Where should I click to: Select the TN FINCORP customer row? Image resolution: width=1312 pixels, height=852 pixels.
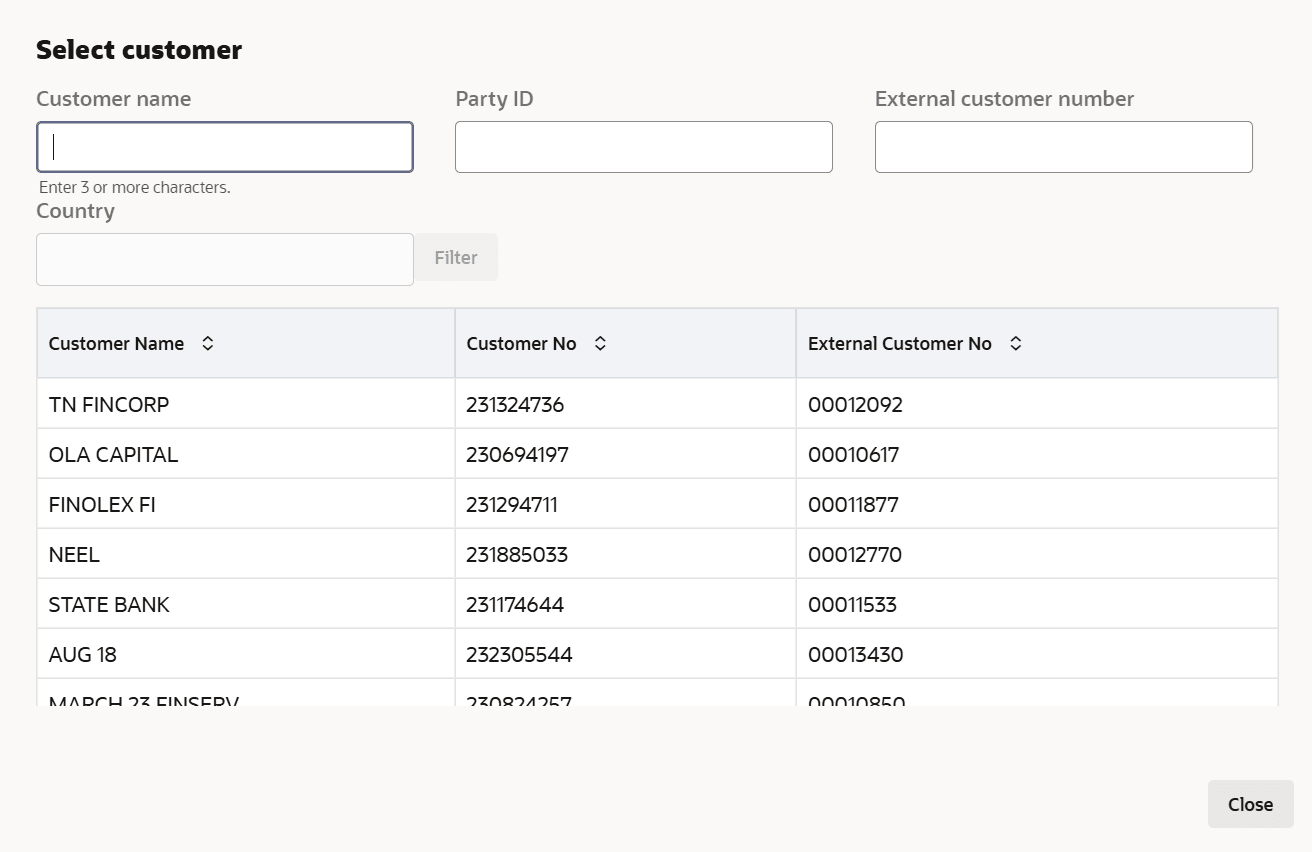coord(109,405)
